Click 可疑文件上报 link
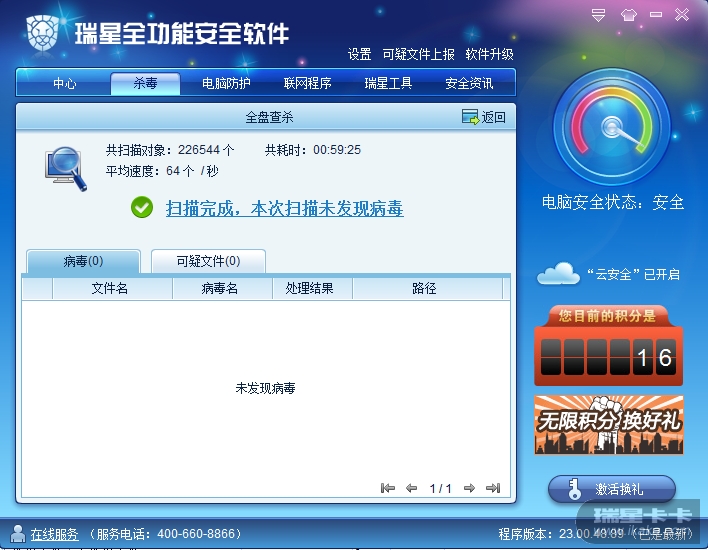708x550 pixels. pyautogui.click(x=418, y=55)
